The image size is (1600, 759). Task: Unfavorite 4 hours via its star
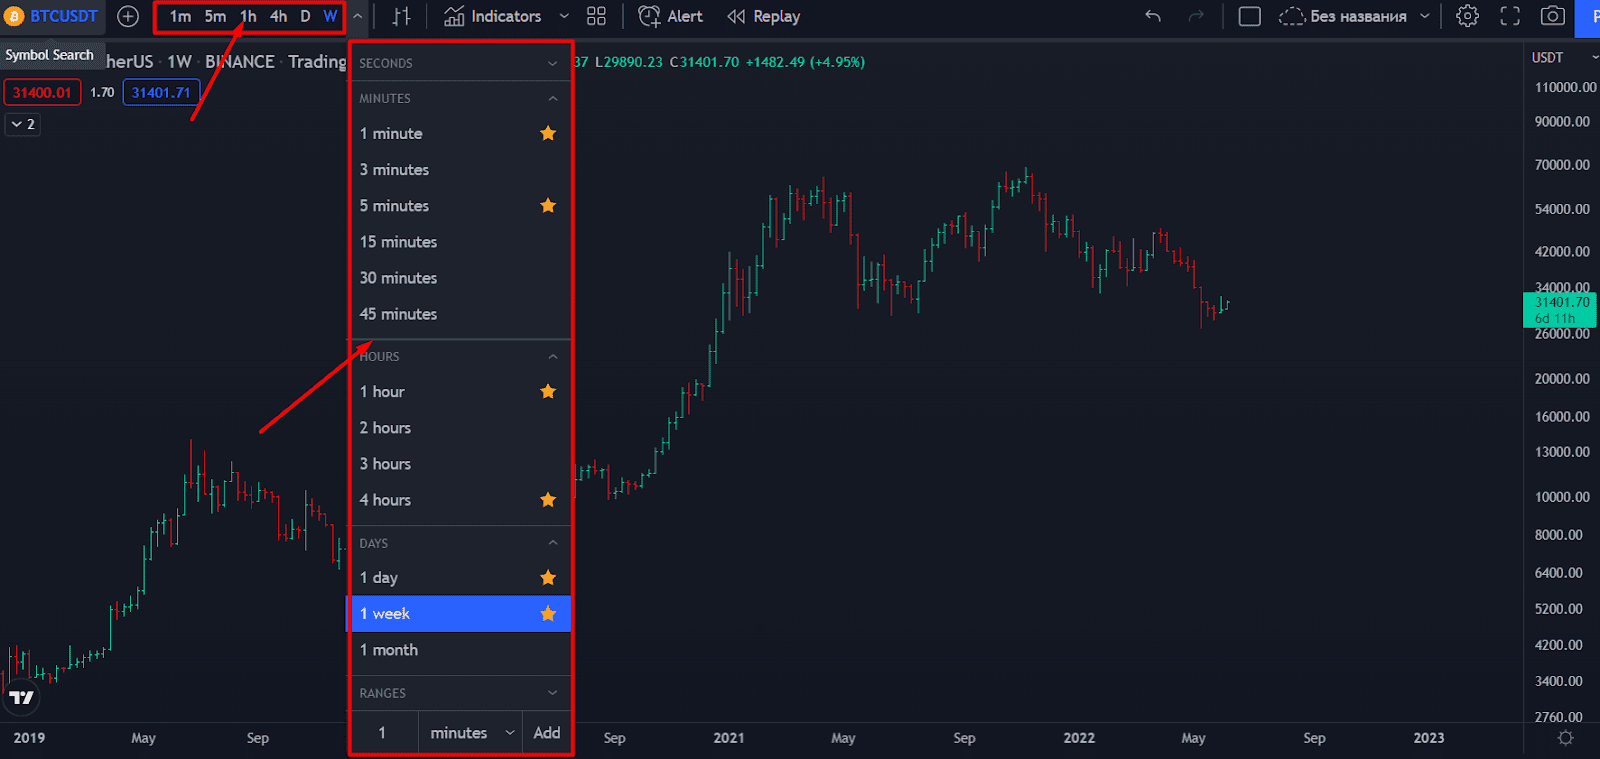pyautogui.click(x=548, y=499)
